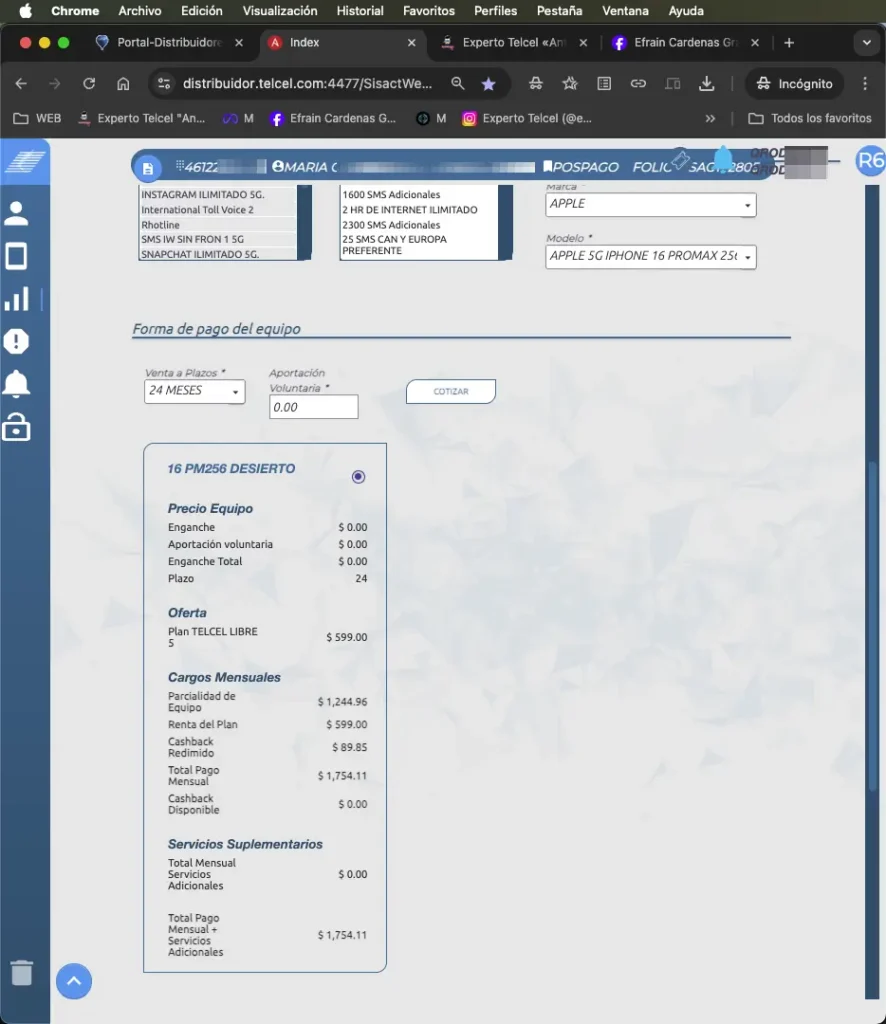Switch to the Efrain Cardenas tab
Screen dimensions: 886x1024
pos(686,42)
